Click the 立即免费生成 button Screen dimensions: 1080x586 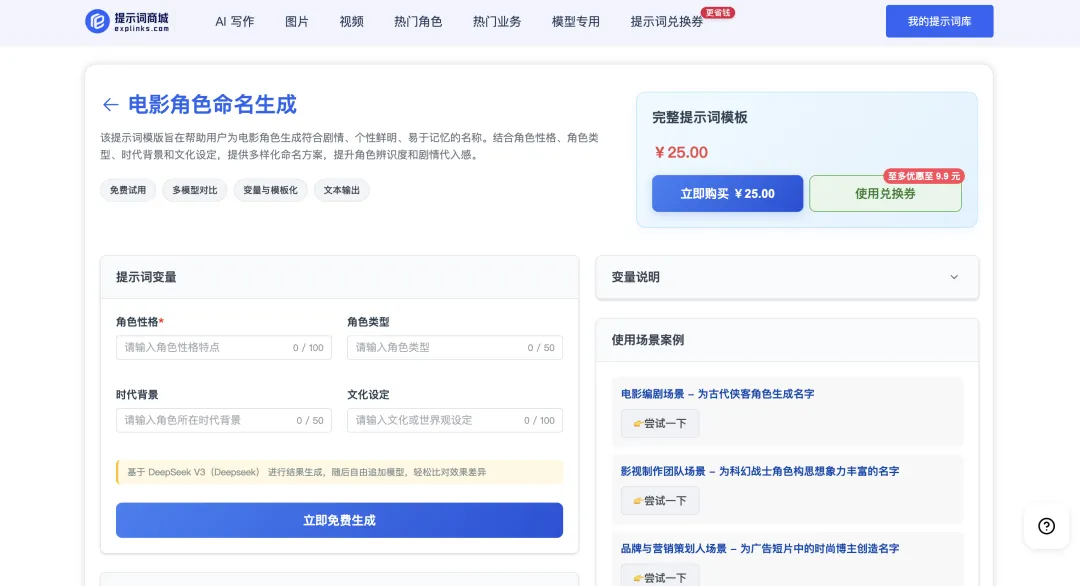[339, 520]
